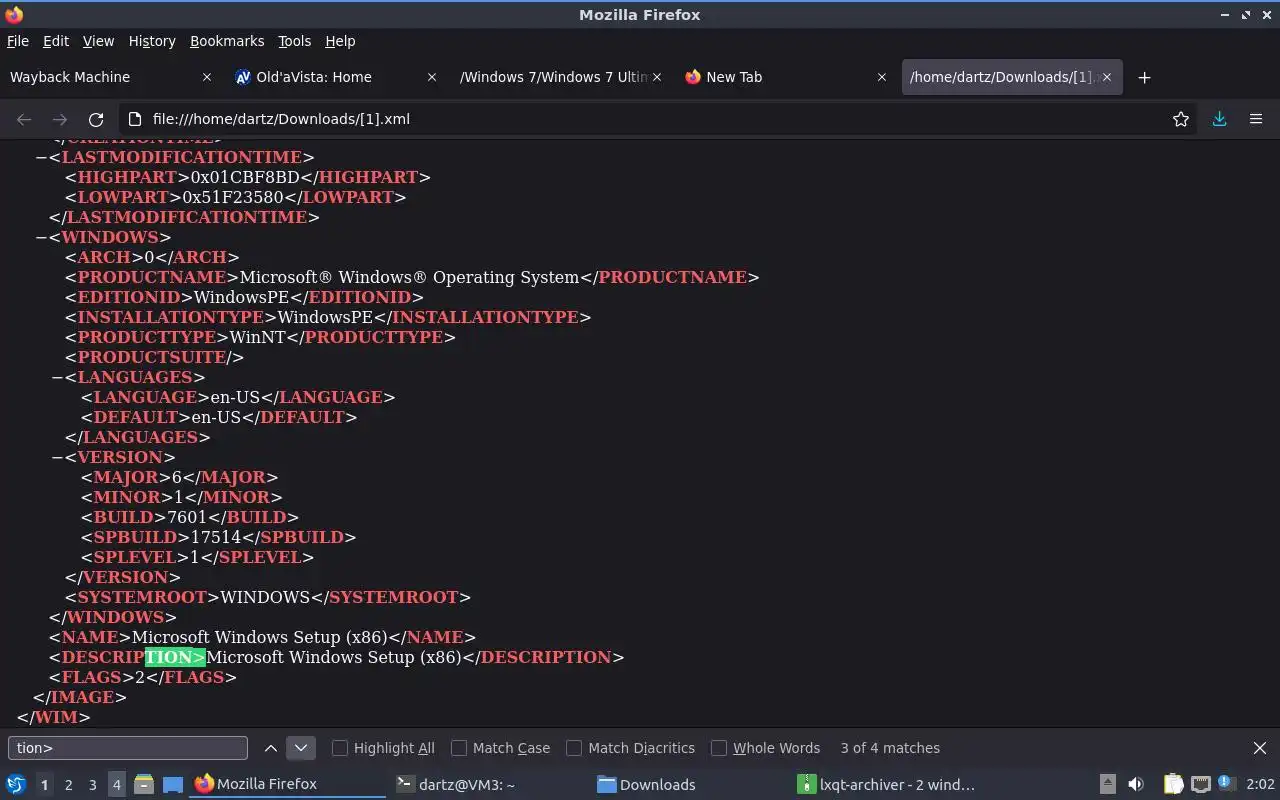Screen dimensions: 1280x800
Task: Close the New Tab tab
Action: 882,77
